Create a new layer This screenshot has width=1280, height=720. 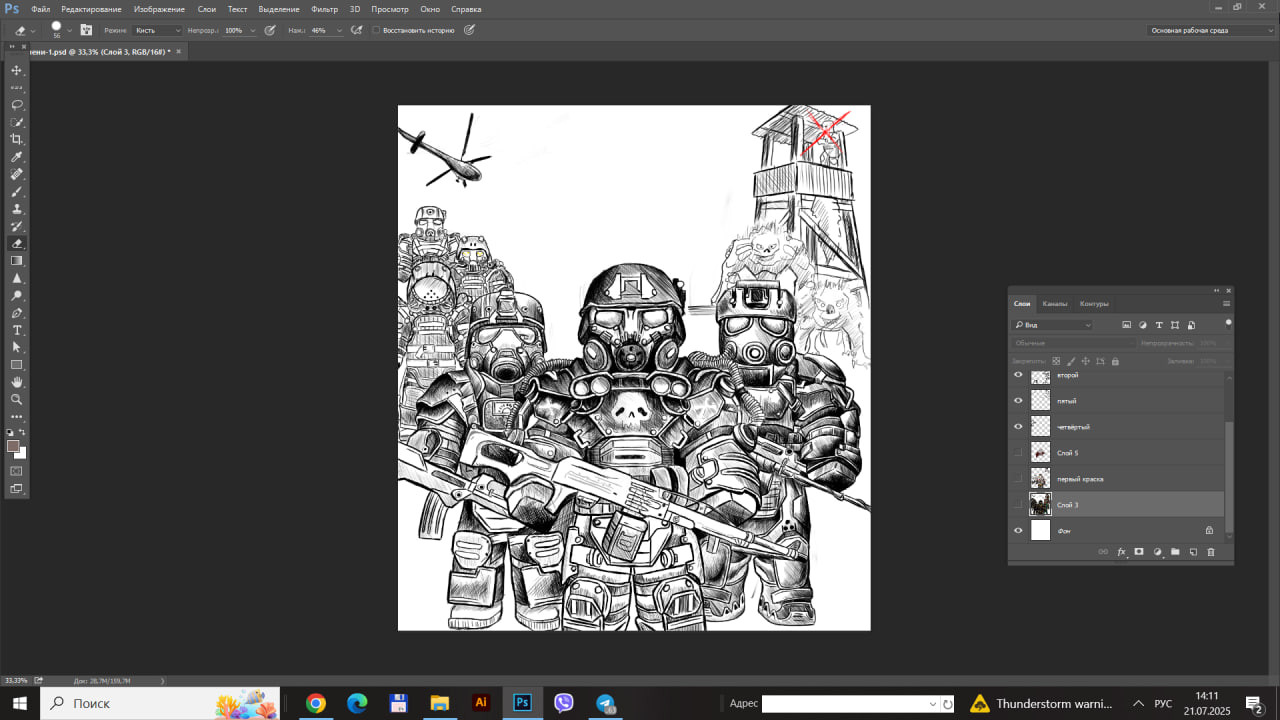1193,551
